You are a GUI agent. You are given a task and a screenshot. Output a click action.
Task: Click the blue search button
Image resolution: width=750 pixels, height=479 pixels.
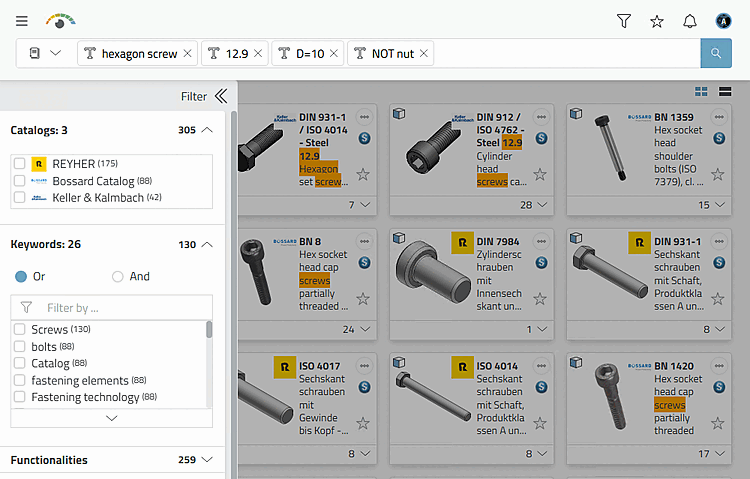[716, 53]
